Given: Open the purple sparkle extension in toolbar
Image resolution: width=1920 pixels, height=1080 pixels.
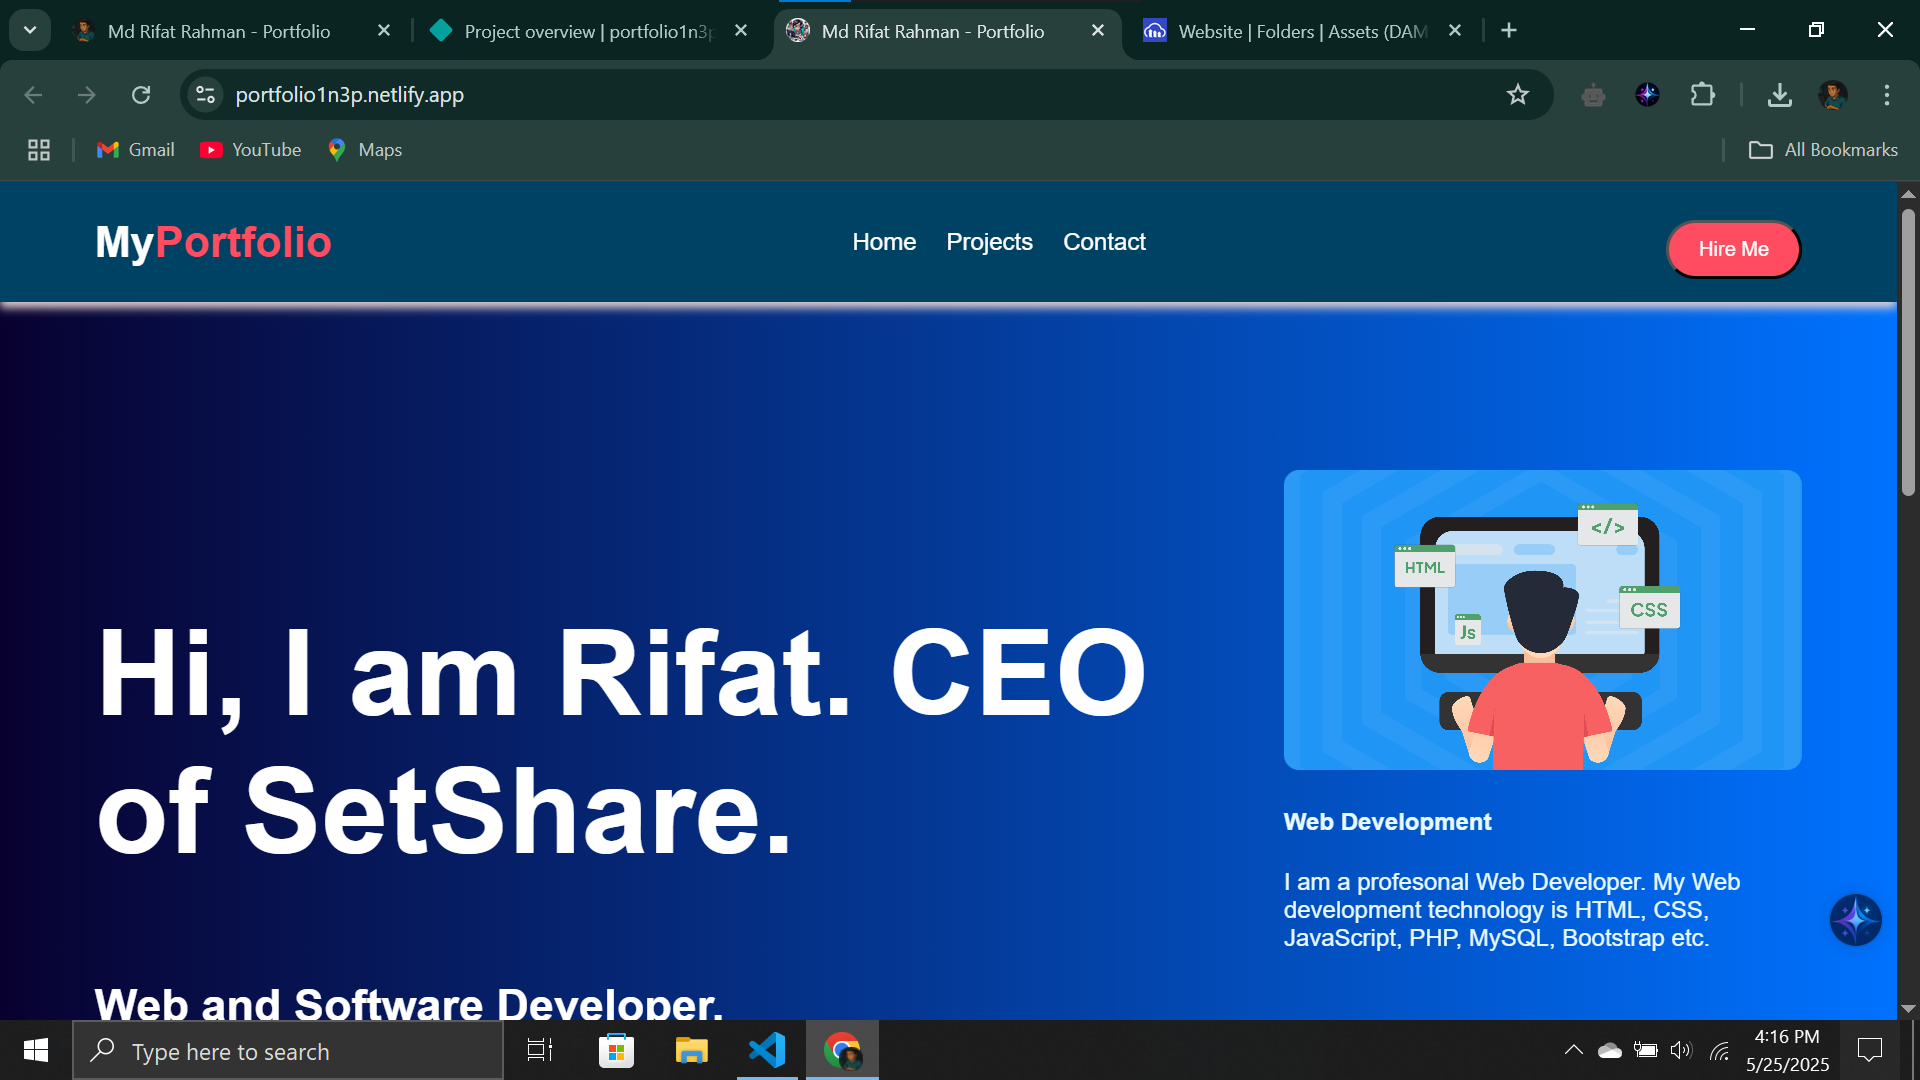Looking at the screenshot, I should pyautogui.click(x=1647, y=95).
